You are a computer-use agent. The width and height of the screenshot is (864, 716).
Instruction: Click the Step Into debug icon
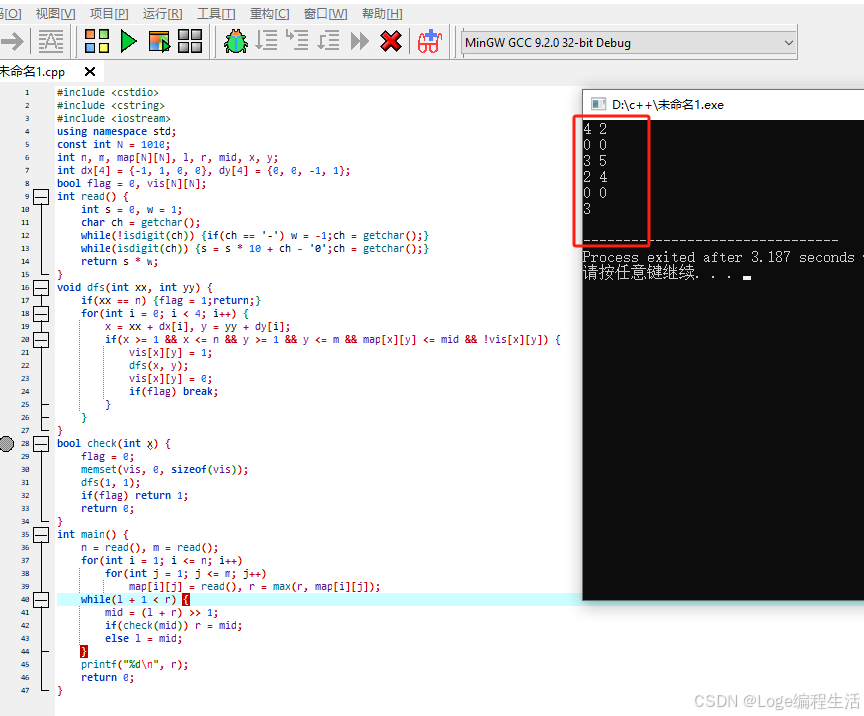[x=298, y=41]
